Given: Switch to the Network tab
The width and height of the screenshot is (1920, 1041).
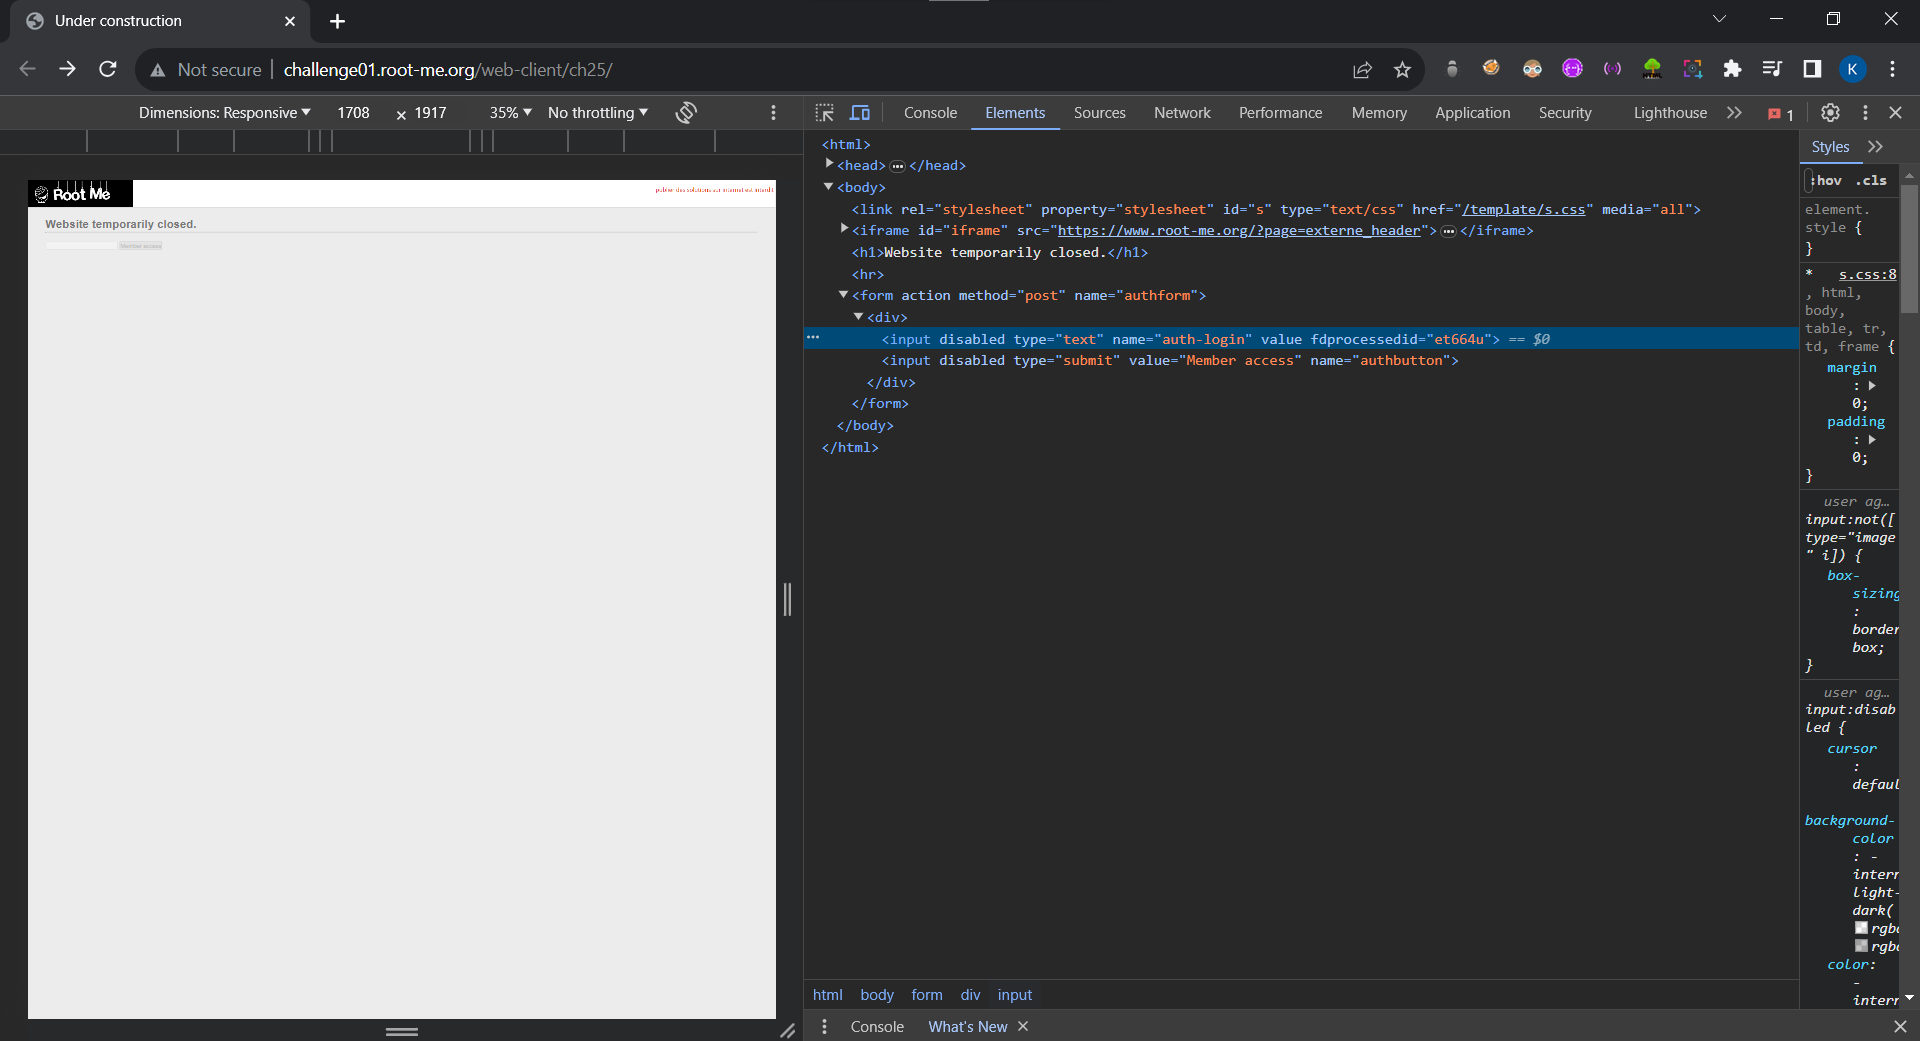Looking at the screenshot, I should click(1182, 113).
